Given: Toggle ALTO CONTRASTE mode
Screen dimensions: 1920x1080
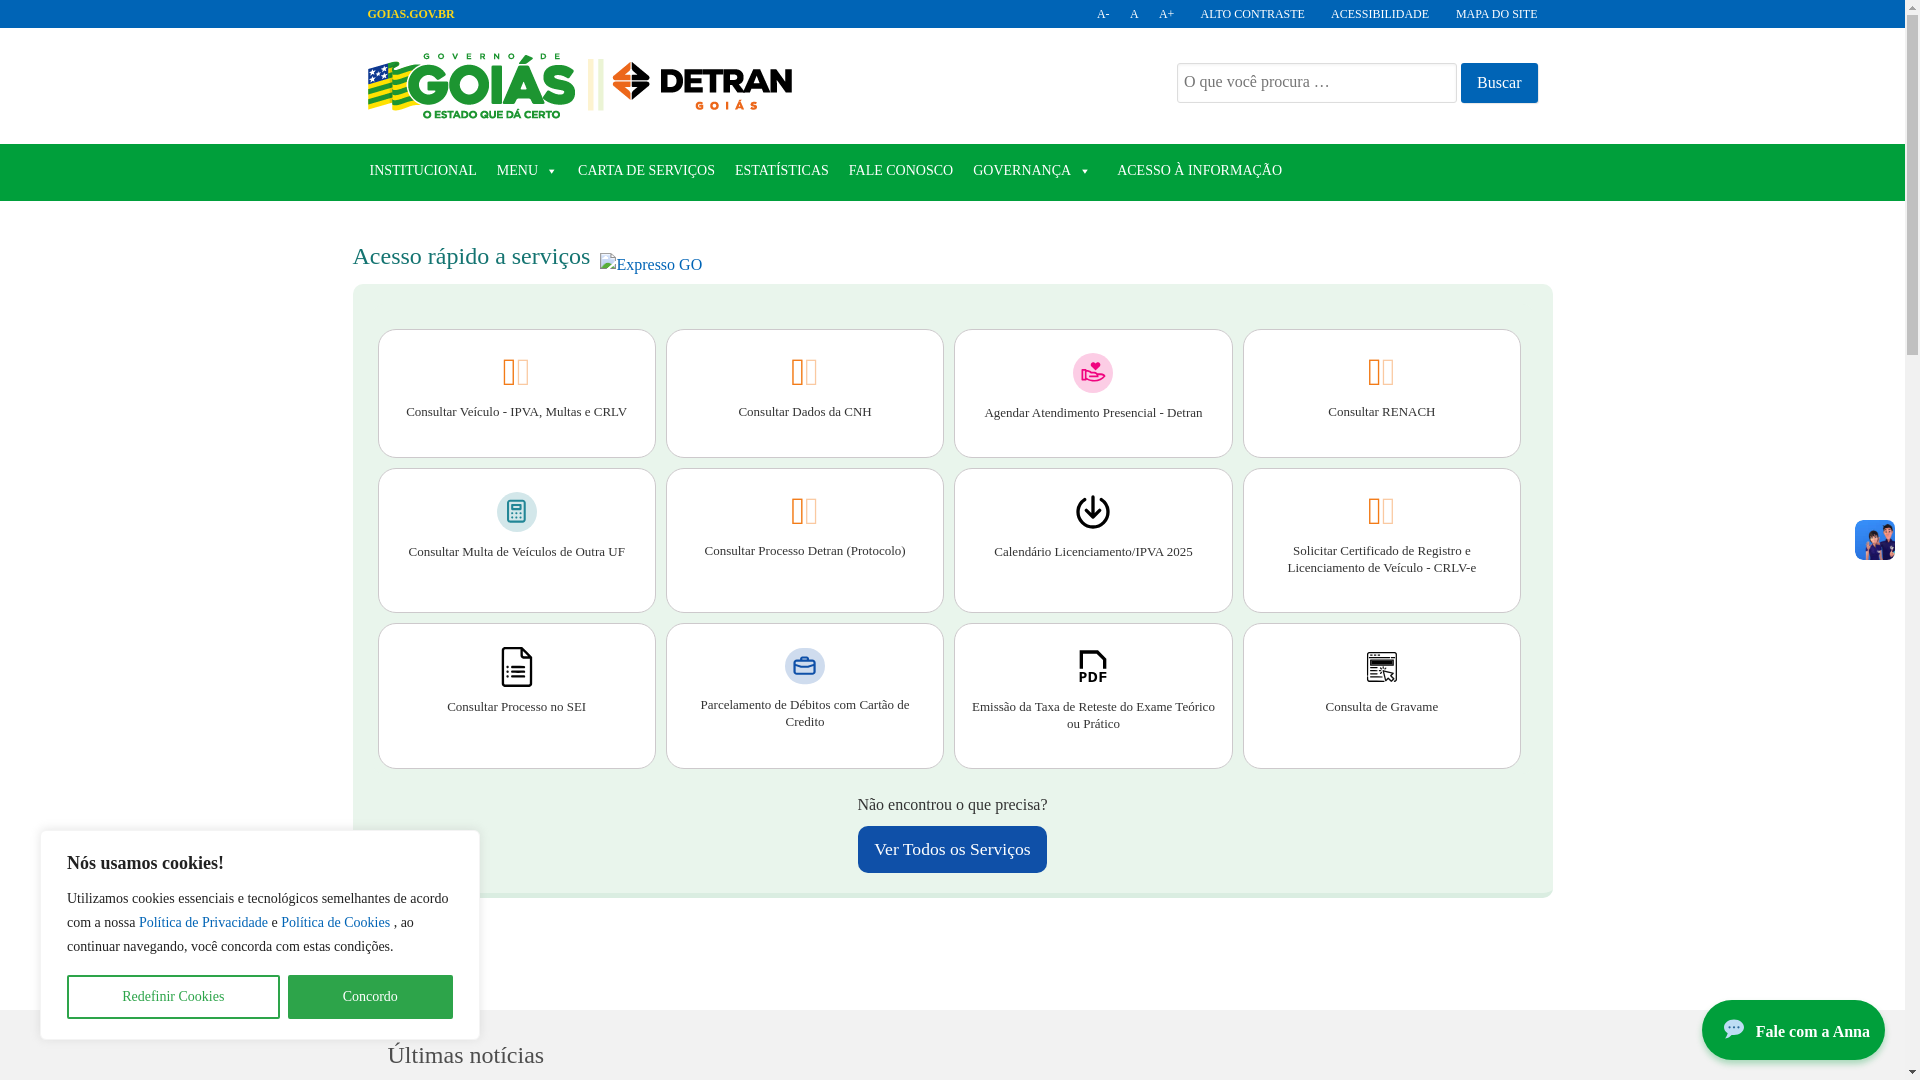Looking at the screenshot, I should point(1252,14).
